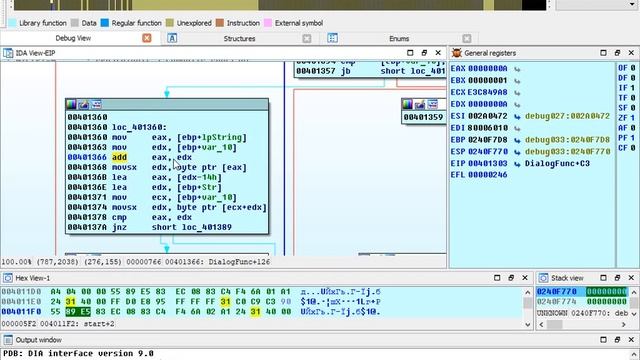Select the Debug View tab
640x360 pixels.
point(73,38)
